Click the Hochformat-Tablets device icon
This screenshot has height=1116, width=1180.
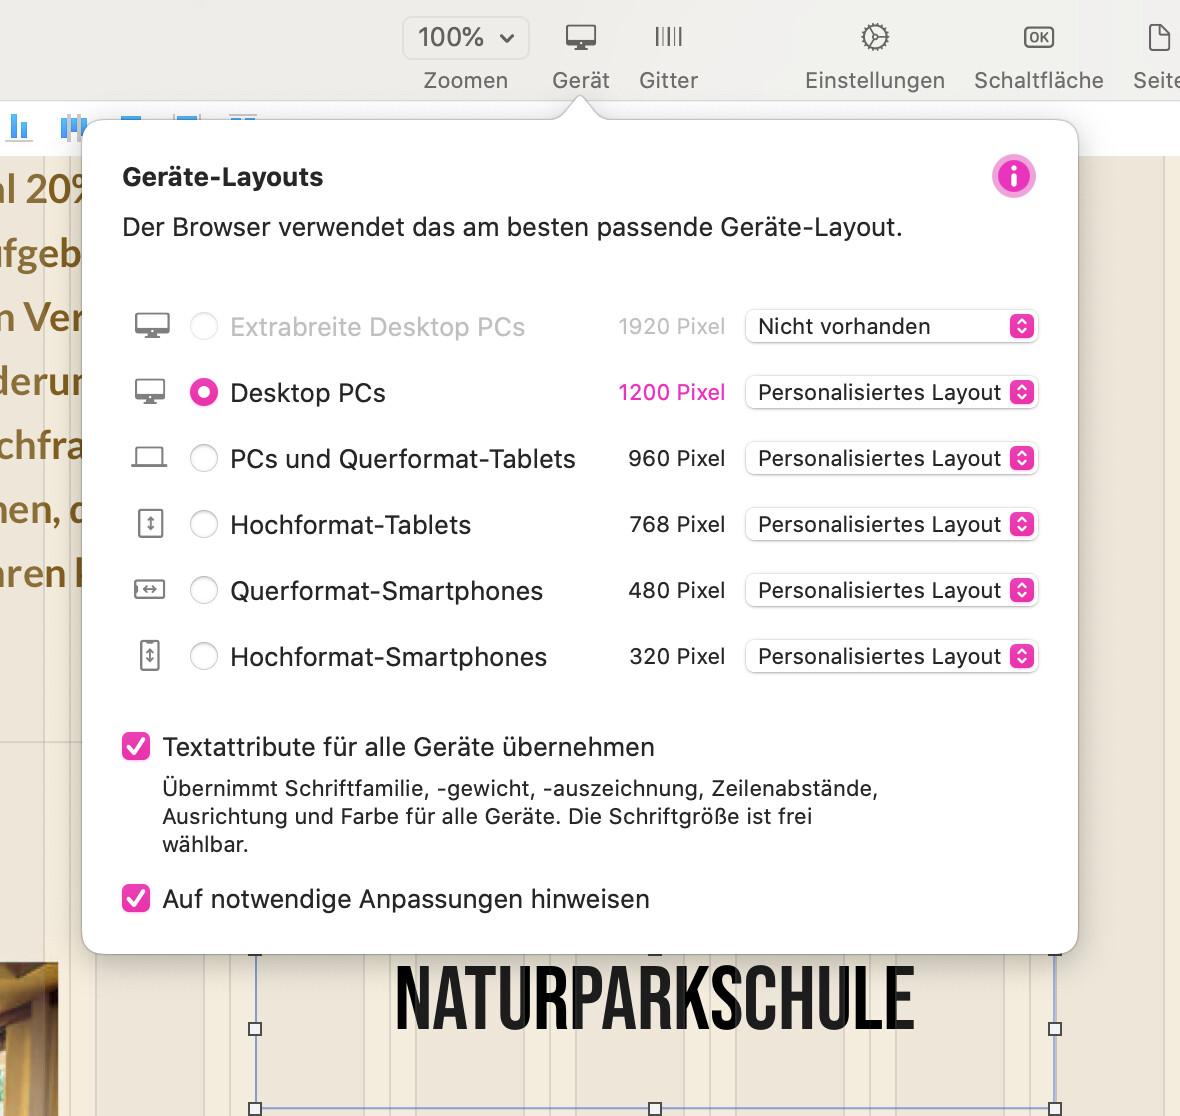click(x=150, y=524)
